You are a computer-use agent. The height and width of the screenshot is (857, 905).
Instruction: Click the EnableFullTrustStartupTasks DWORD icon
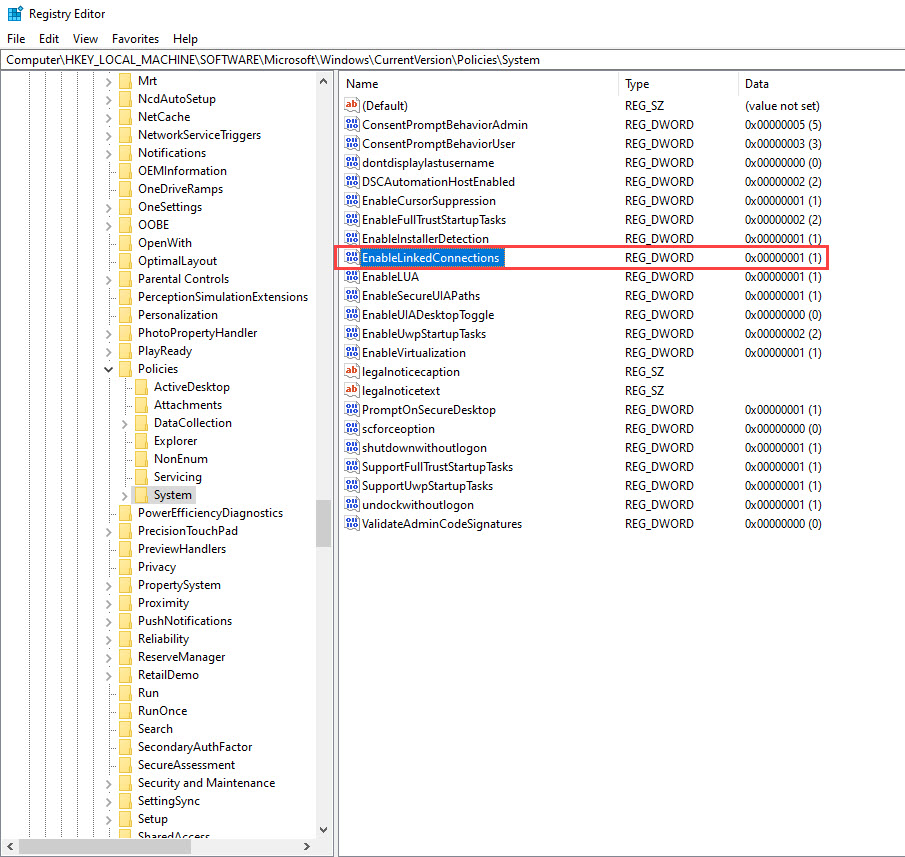coord(351,219)
